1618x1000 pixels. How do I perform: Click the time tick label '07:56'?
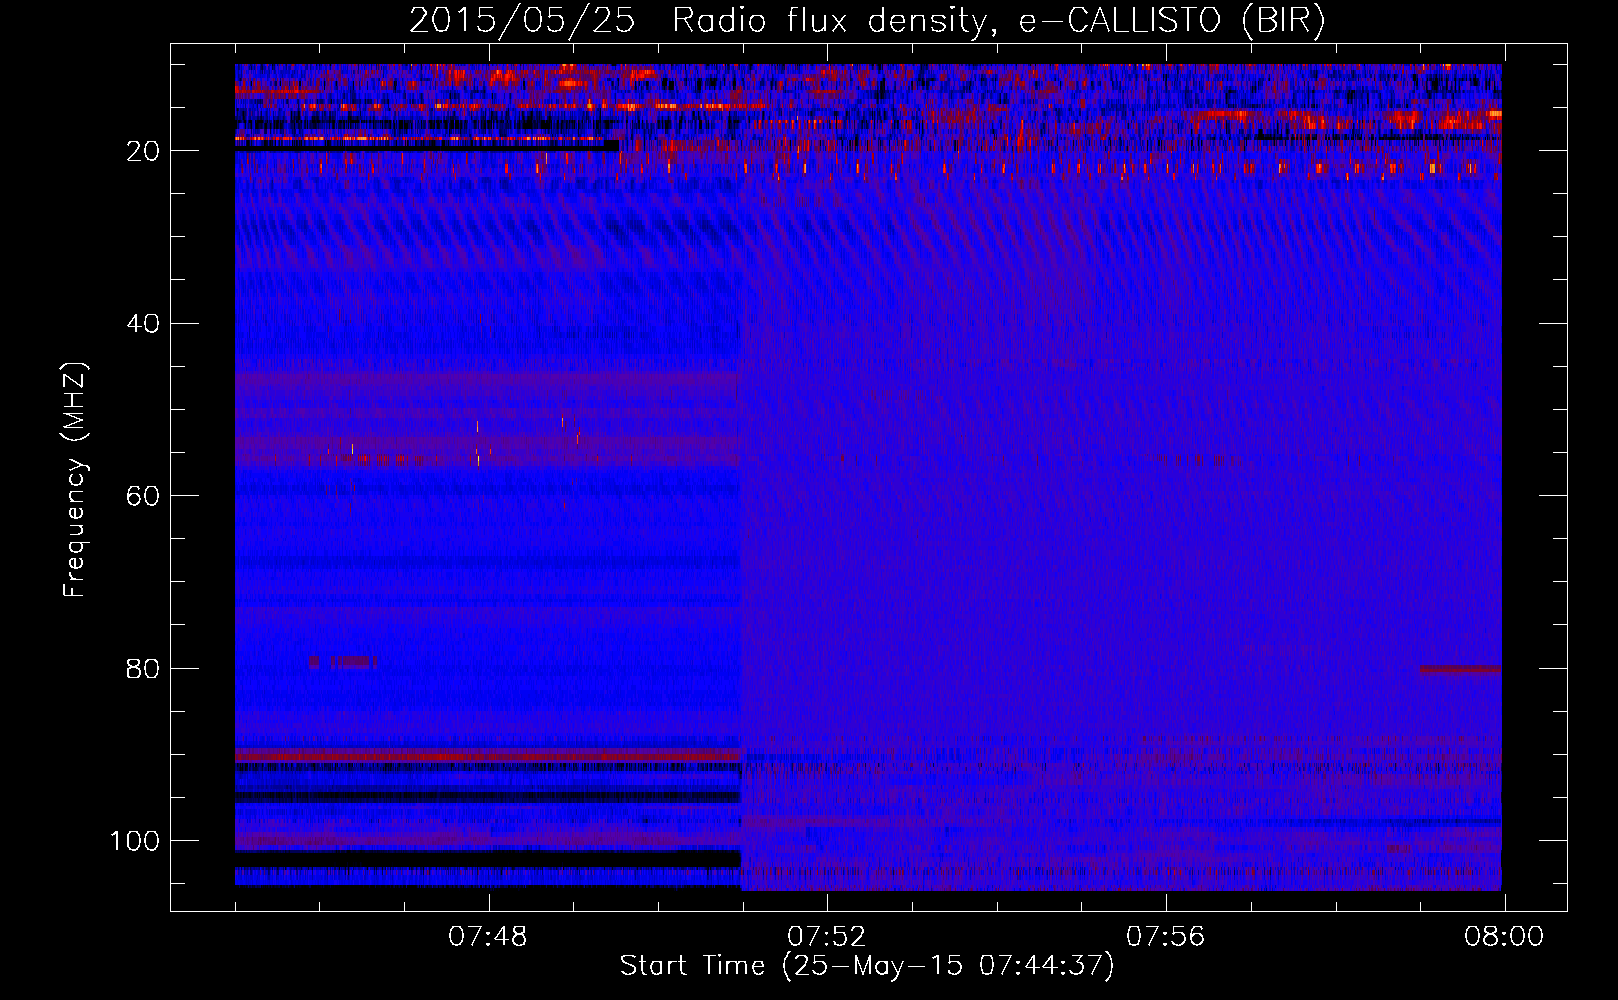coord(1166,937)
